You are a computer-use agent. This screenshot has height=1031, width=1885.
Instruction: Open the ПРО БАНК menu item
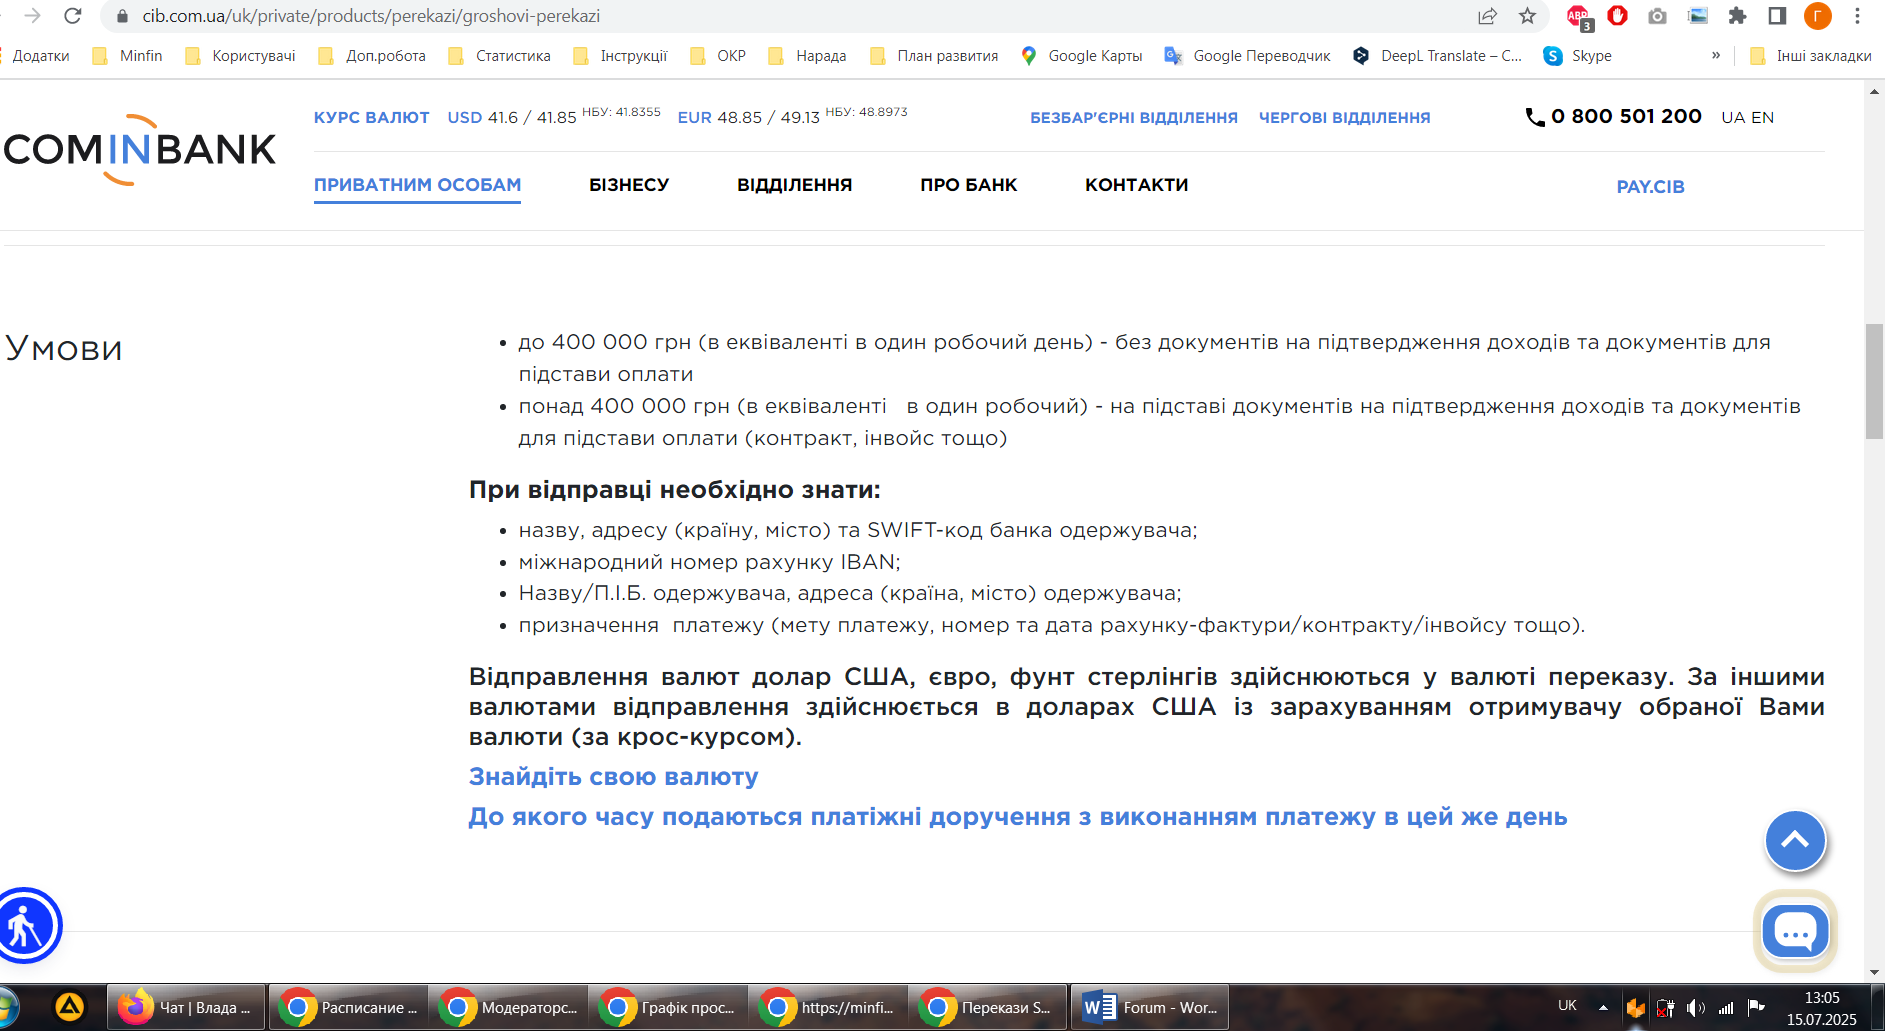[x=969, y=185]
